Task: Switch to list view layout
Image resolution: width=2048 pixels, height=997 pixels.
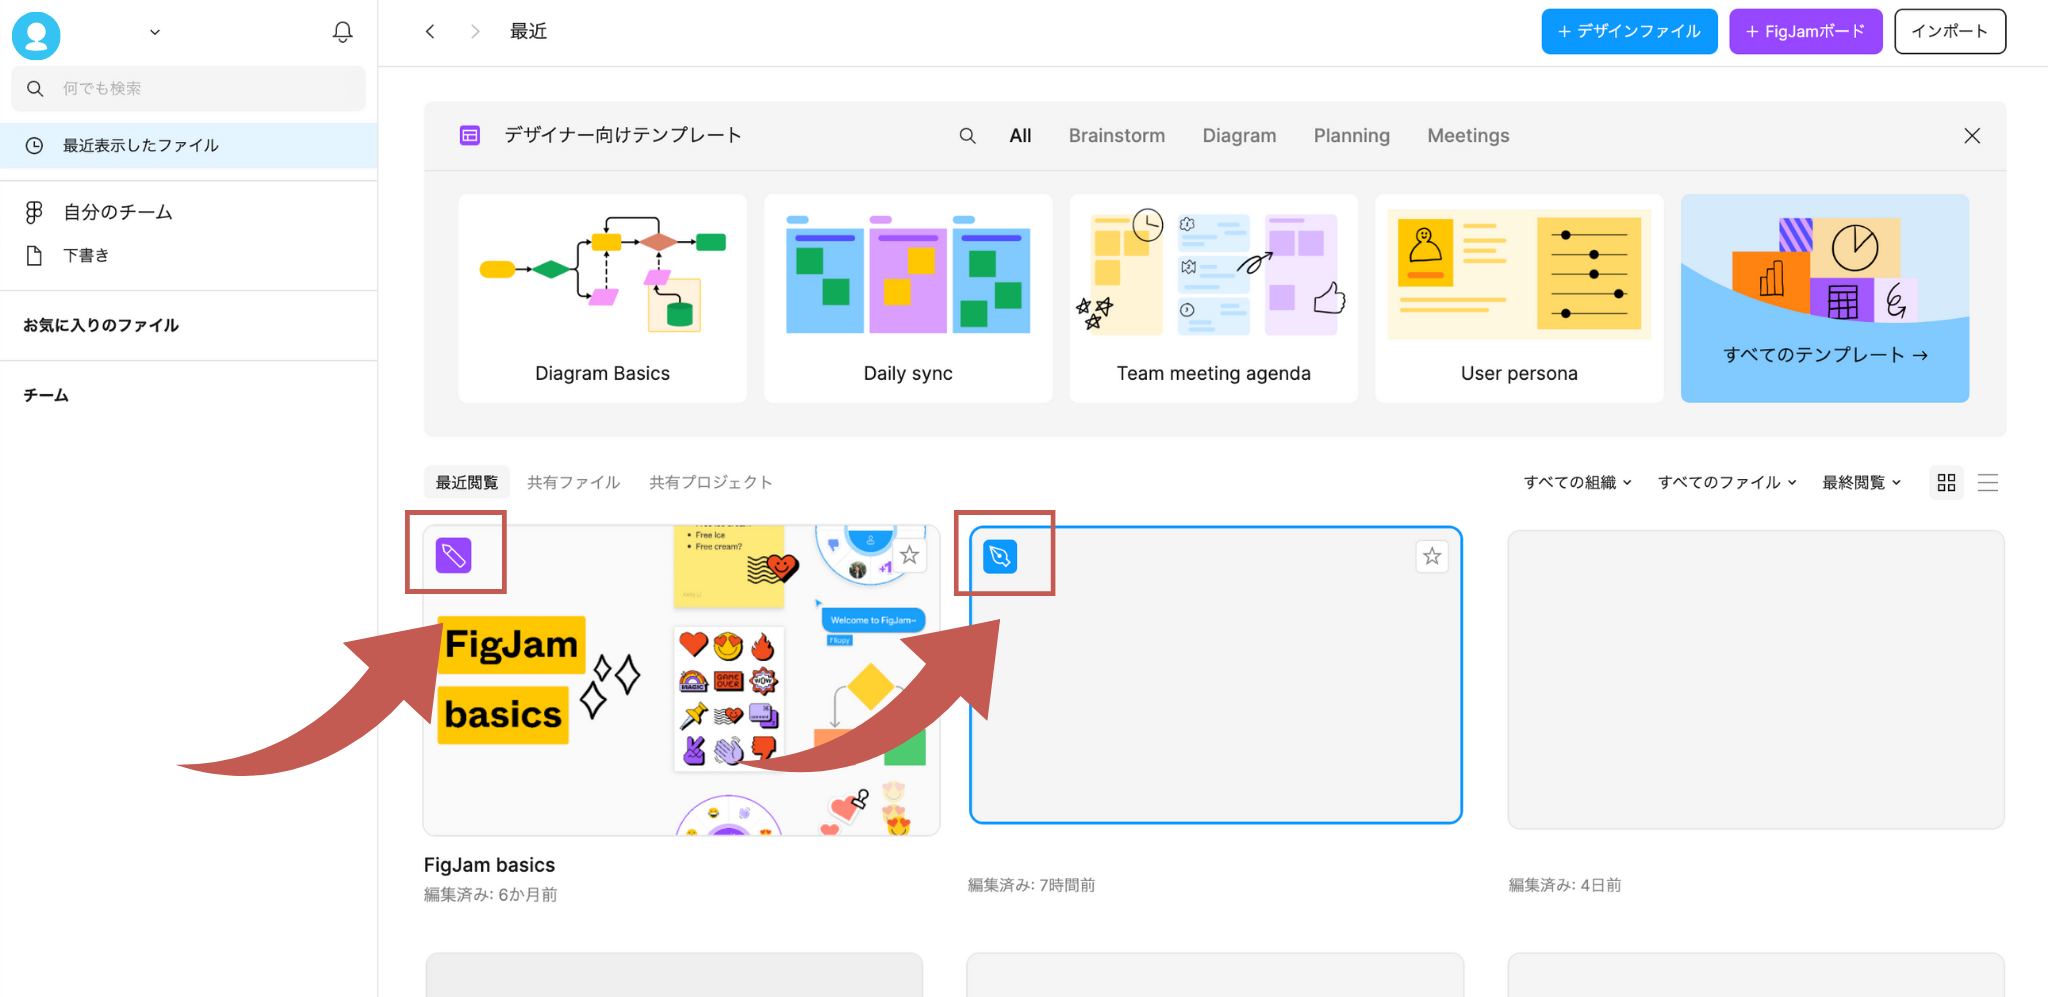Action: [x=1988, y=482]
